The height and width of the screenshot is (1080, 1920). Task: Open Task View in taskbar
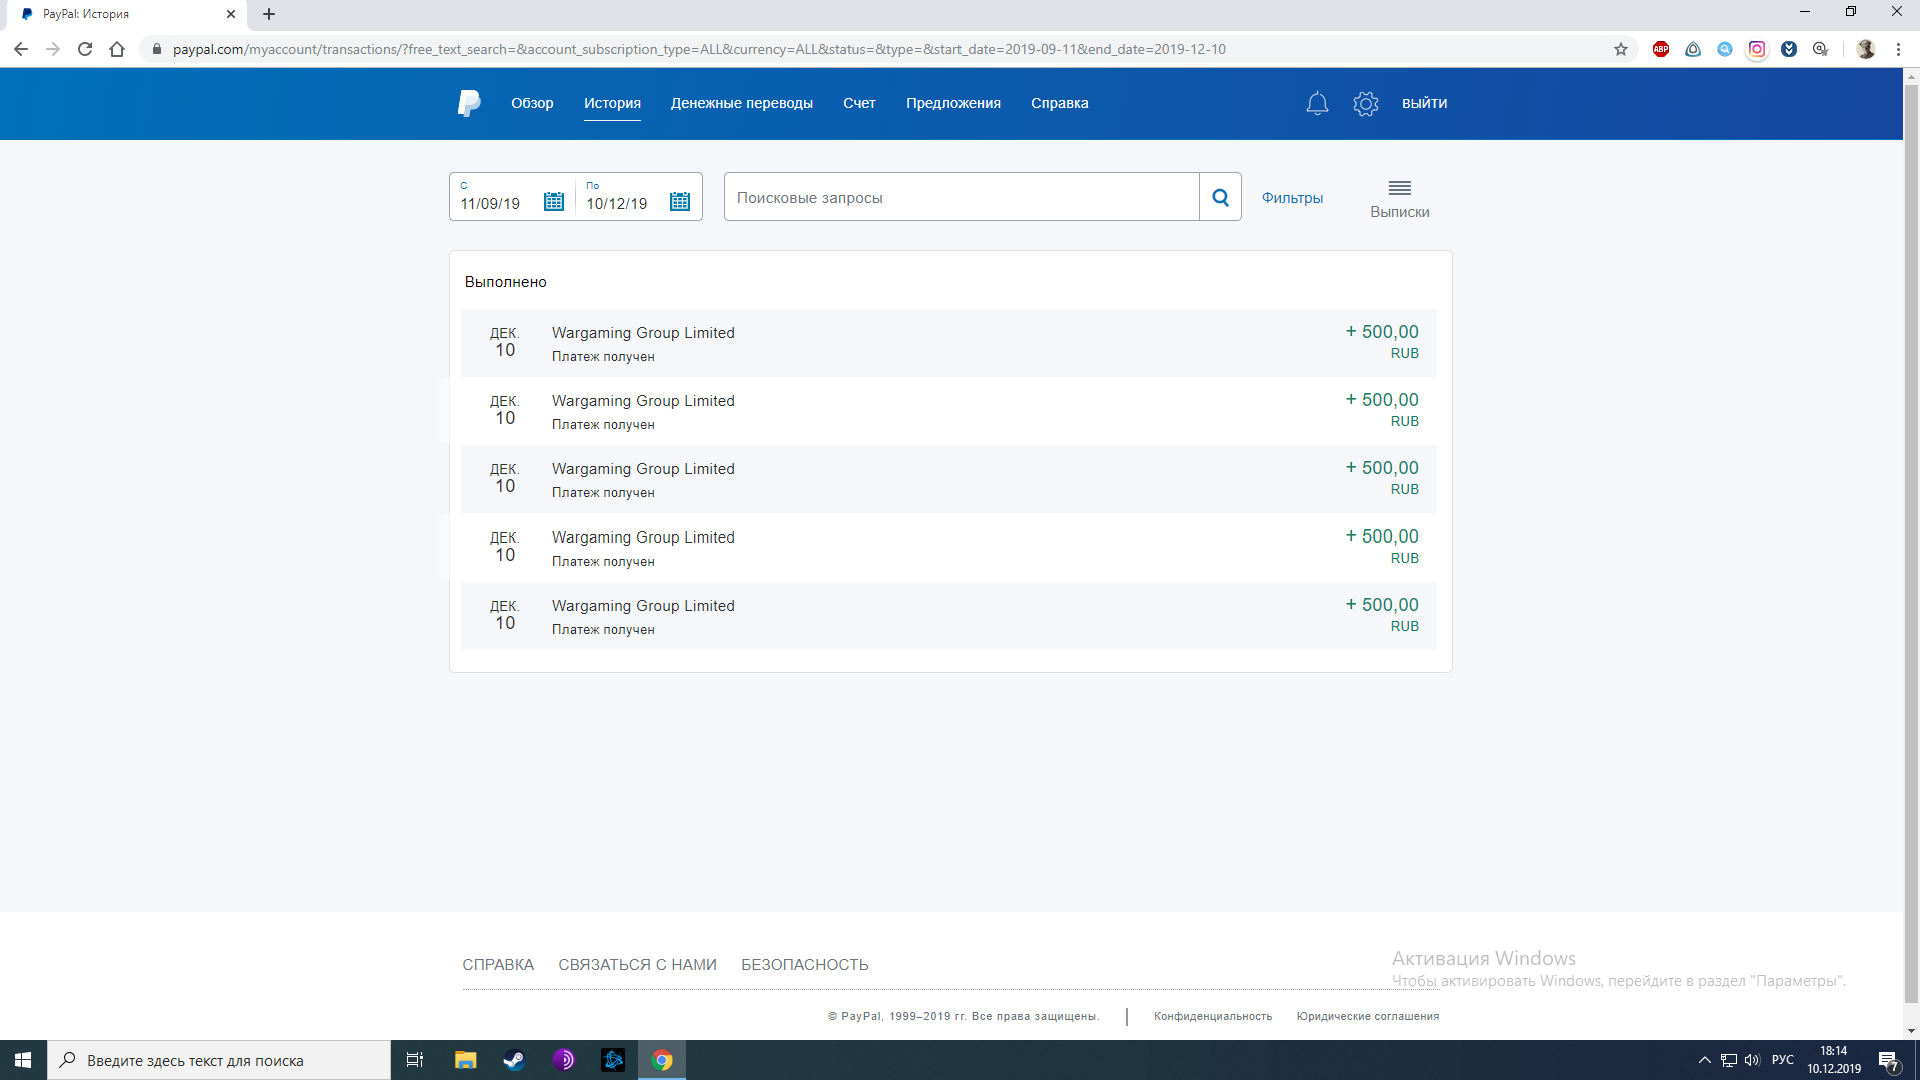[x=414, y=1060]
